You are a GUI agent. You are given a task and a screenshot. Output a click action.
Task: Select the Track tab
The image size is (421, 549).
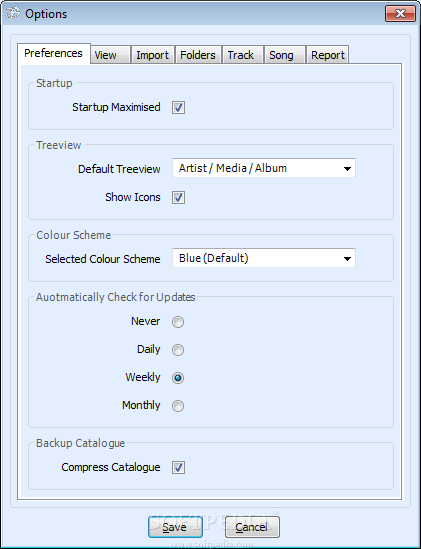[x=243, y=55]
